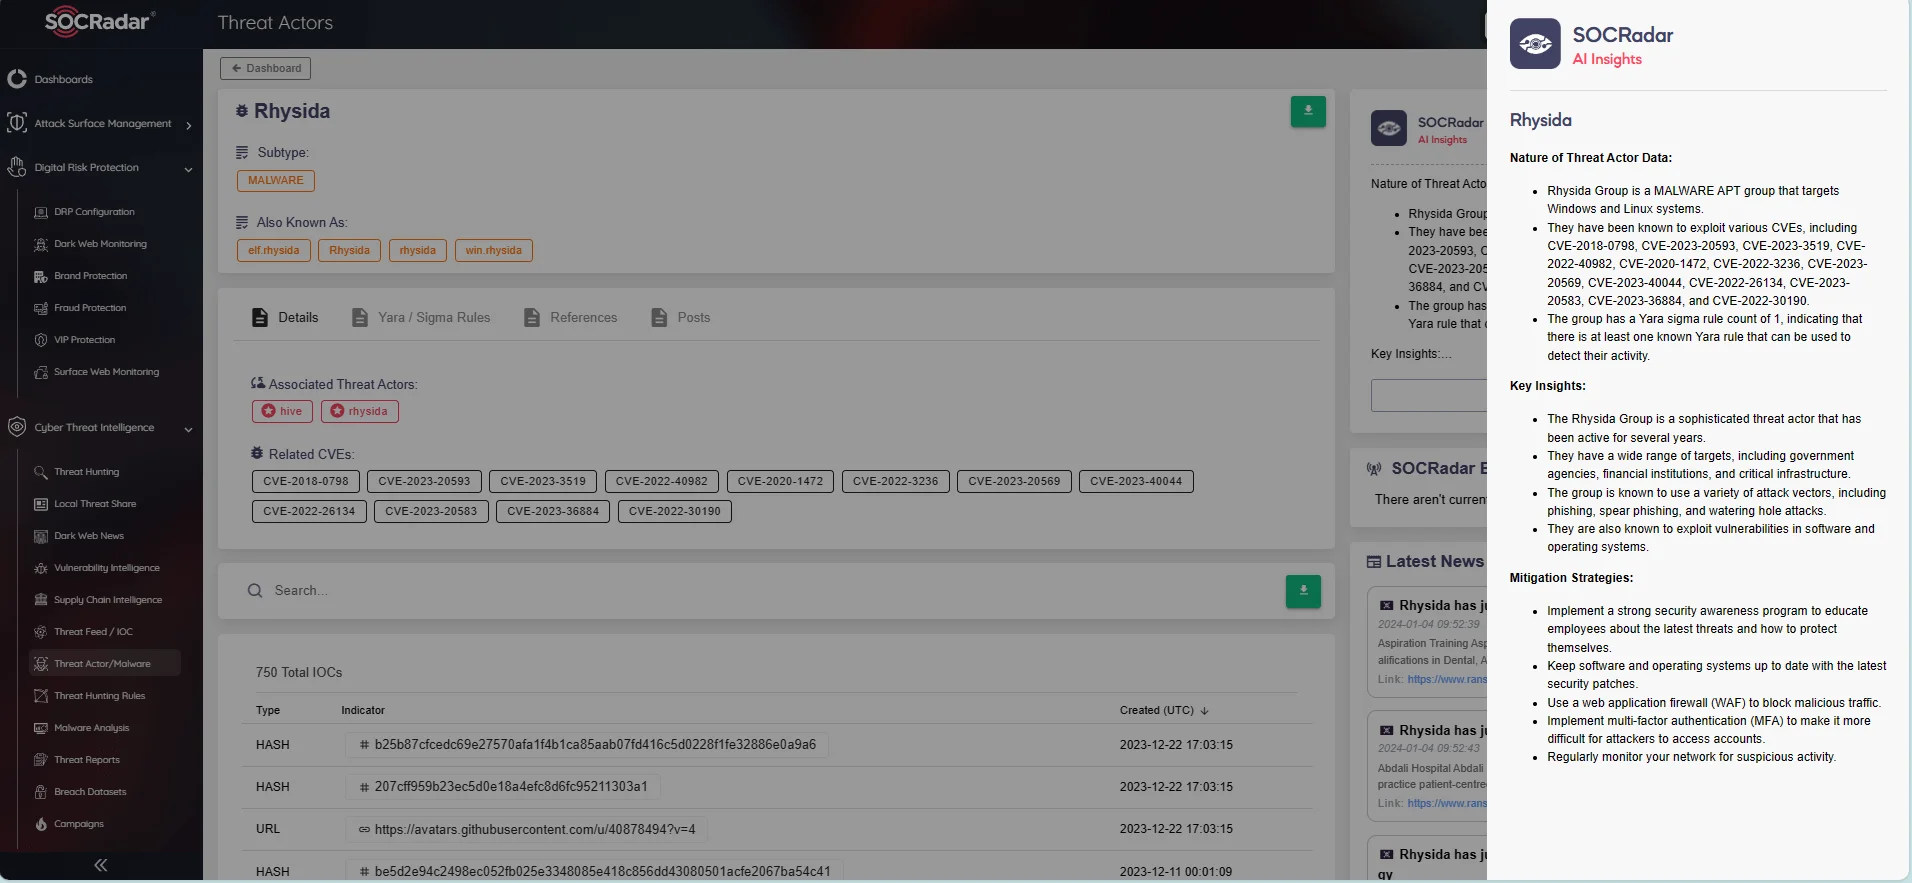Click the Threat Hunting search icon
The height and width of the screenshot is (883, 1912).
[x=41, y=472]
